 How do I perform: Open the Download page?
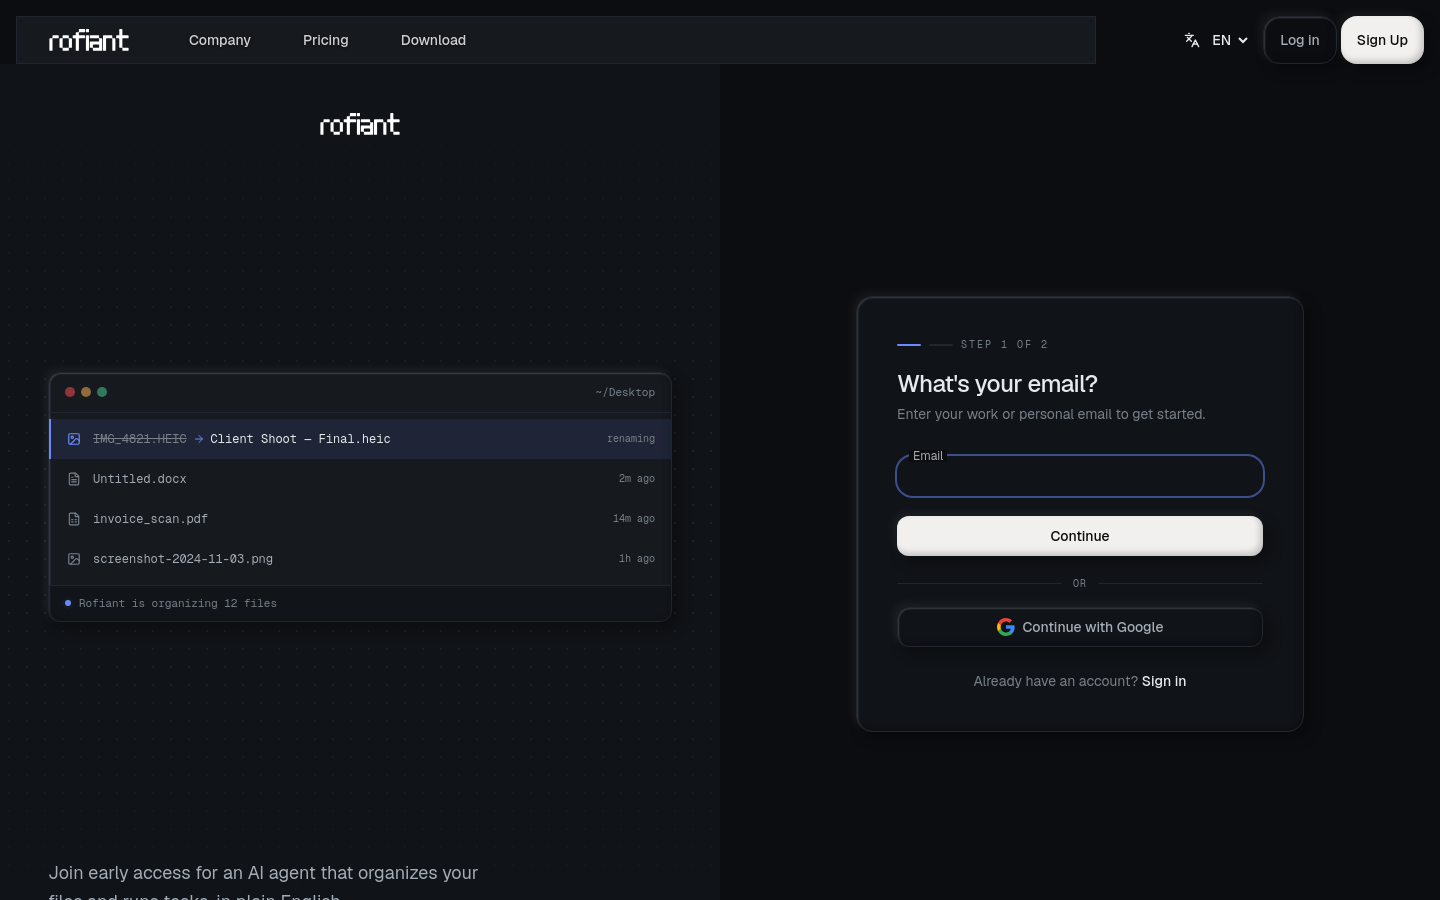tap(433, 40)
